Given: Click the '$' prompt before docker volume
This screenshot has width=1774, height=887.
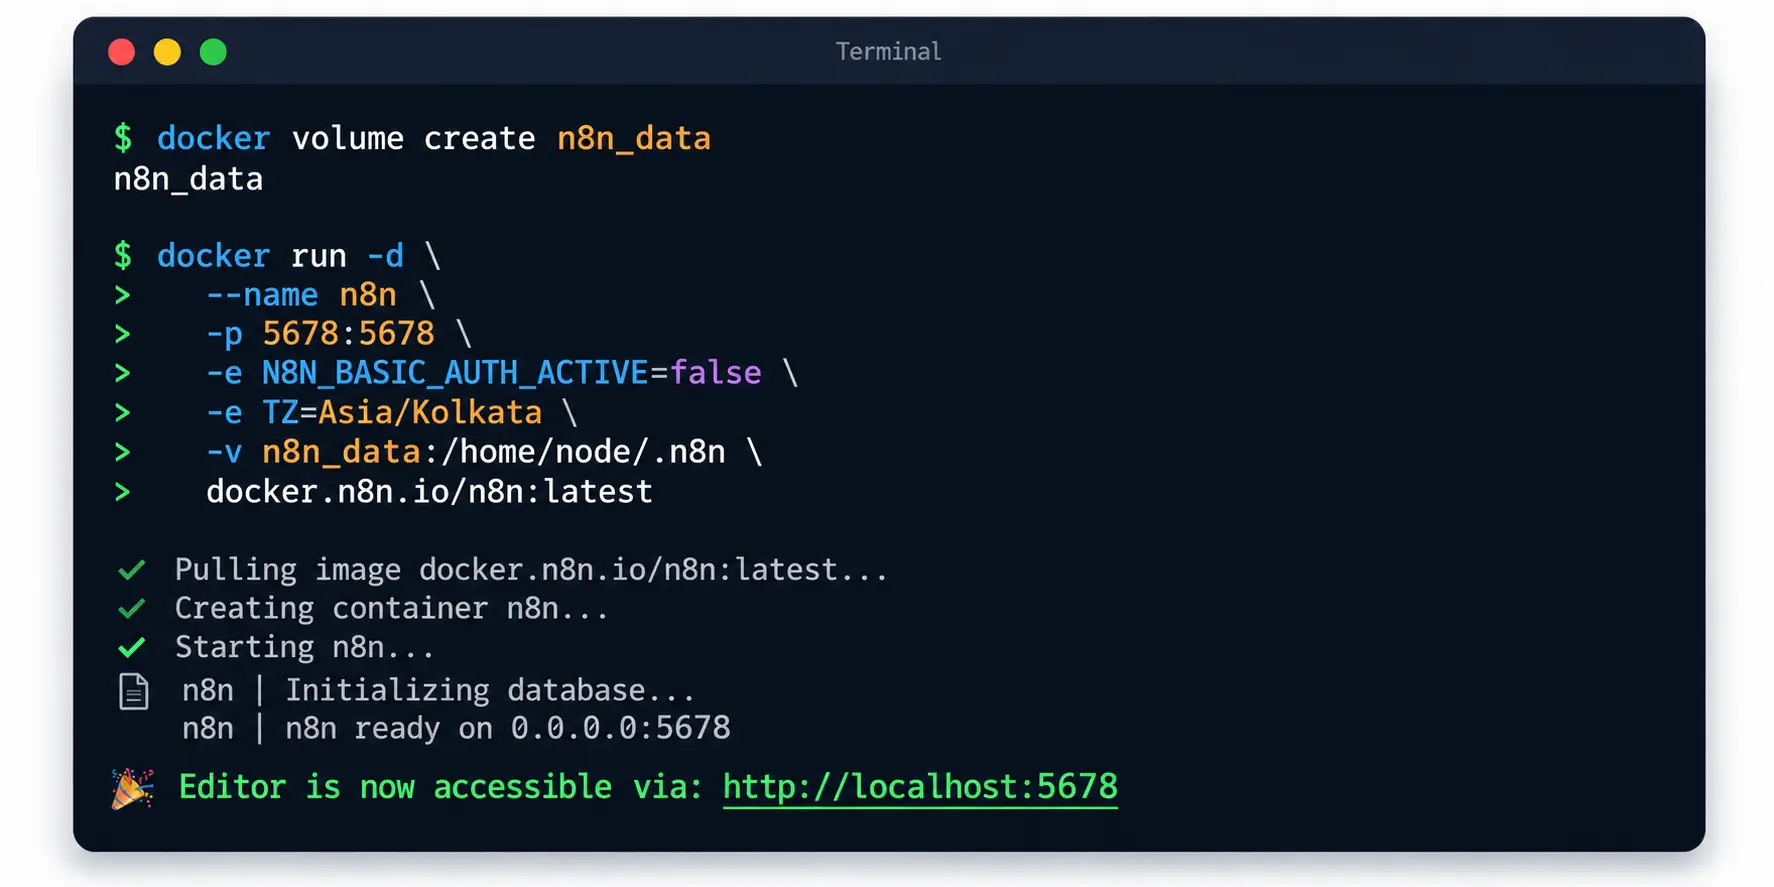Looking at the screenshot, I should pos(123,138).
